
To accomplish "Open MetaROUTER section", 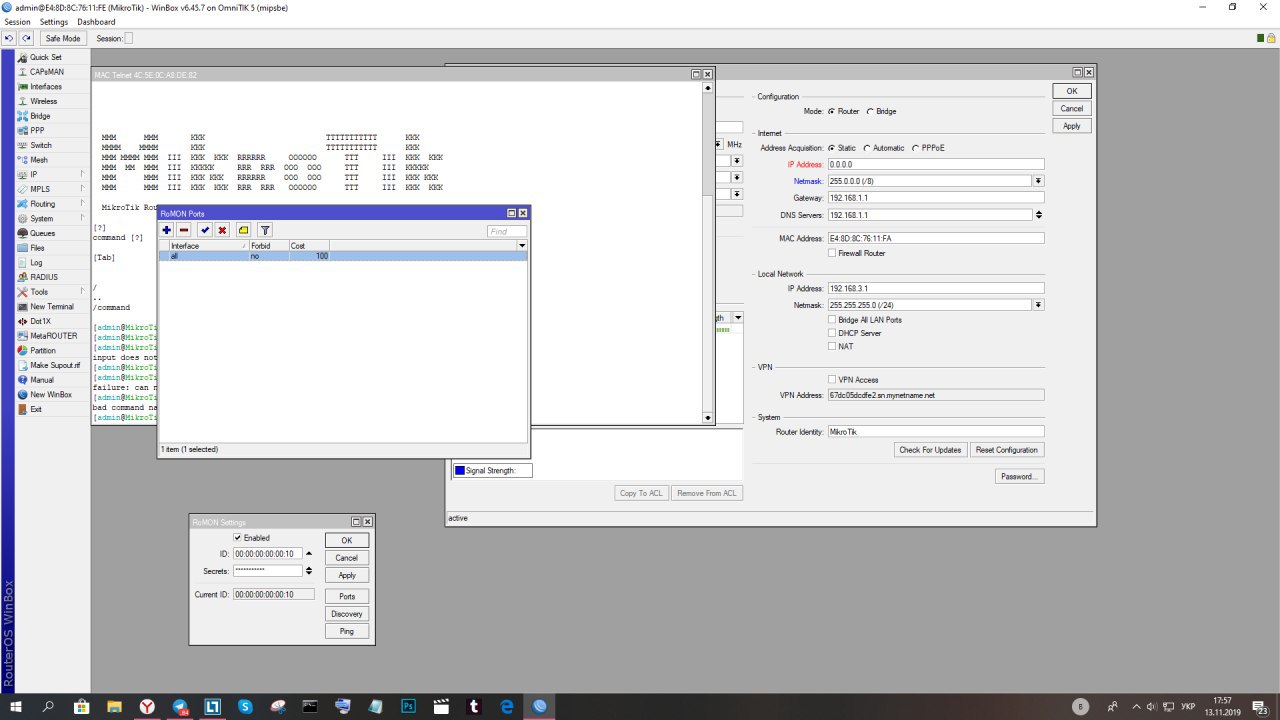I will coord(53,336).
